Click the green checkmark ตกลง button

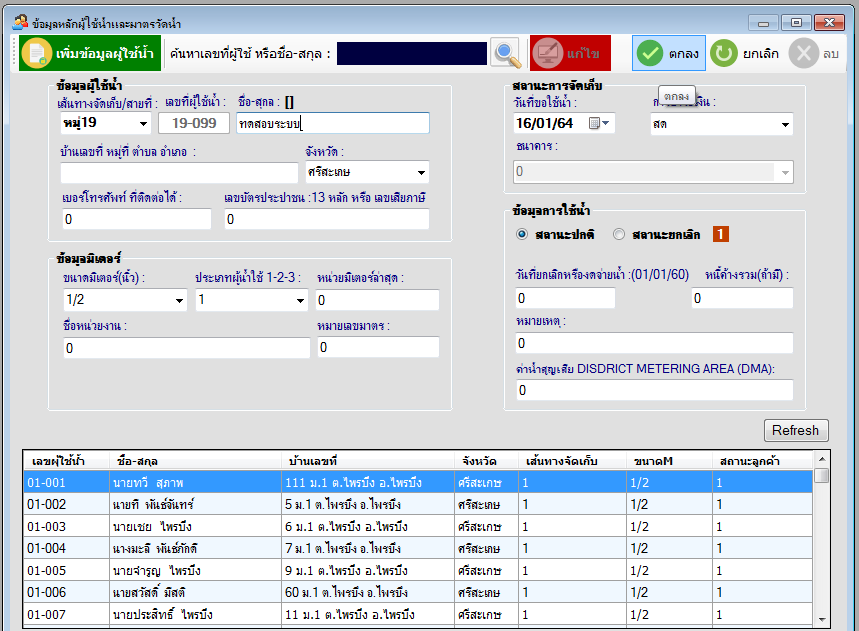coord(650,53)
